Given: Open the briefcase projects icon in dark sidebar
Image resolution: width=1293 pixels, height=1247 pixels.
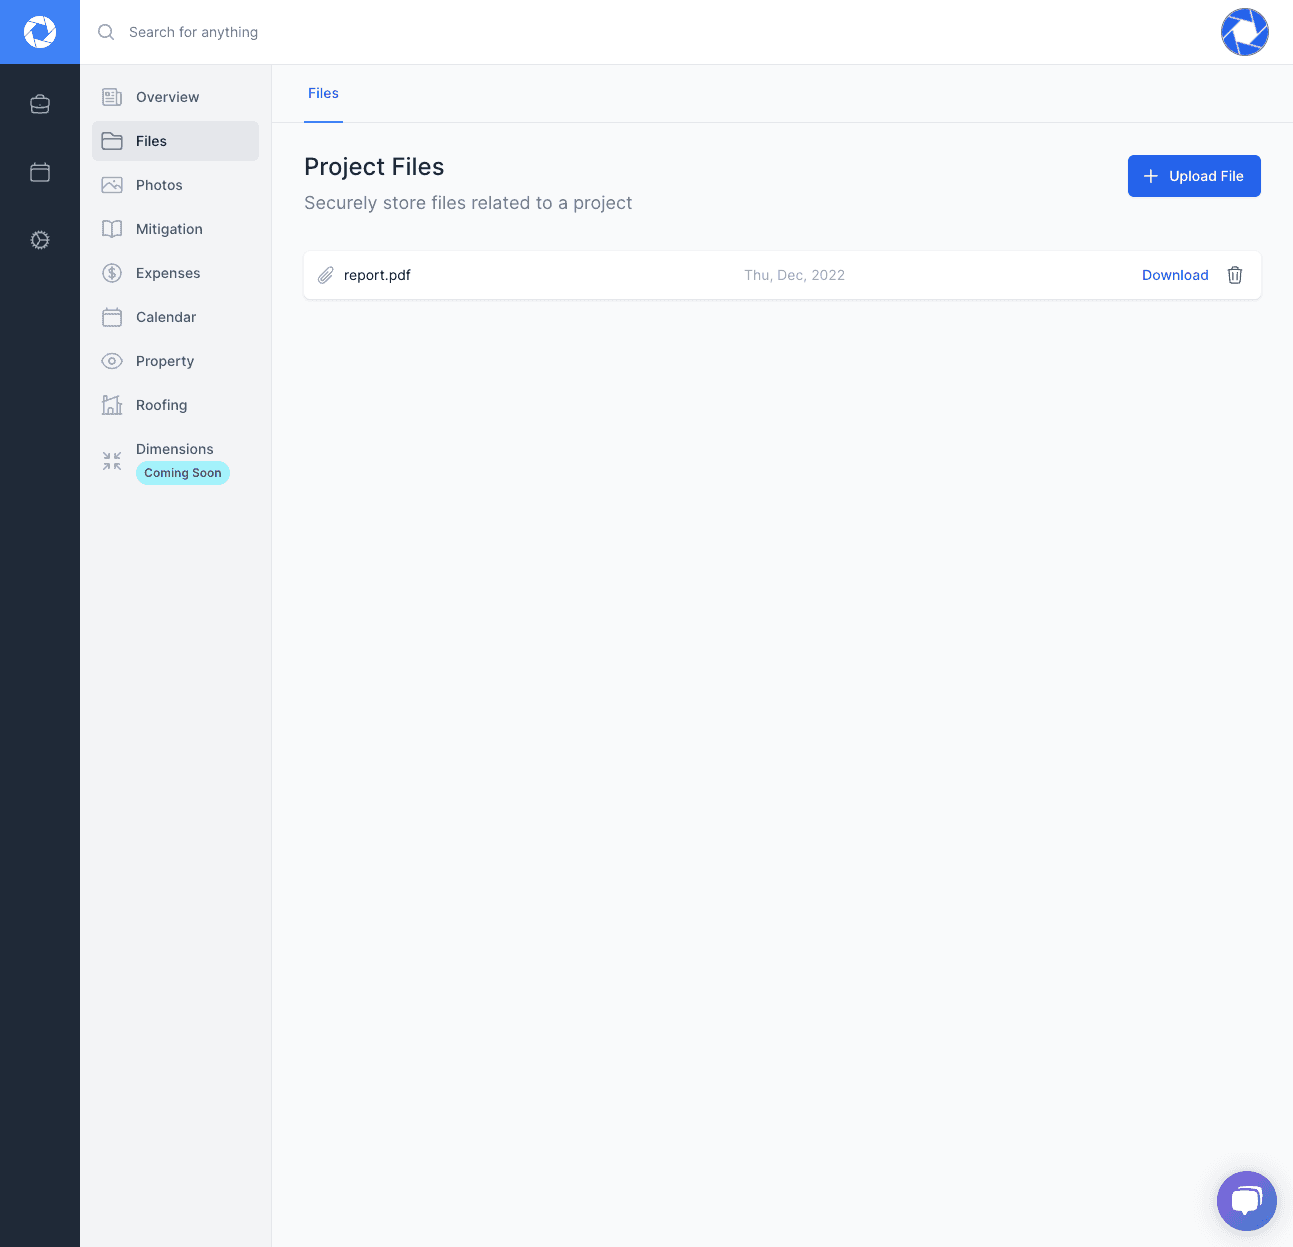Looking at the screenshot, I should point(40,104).
